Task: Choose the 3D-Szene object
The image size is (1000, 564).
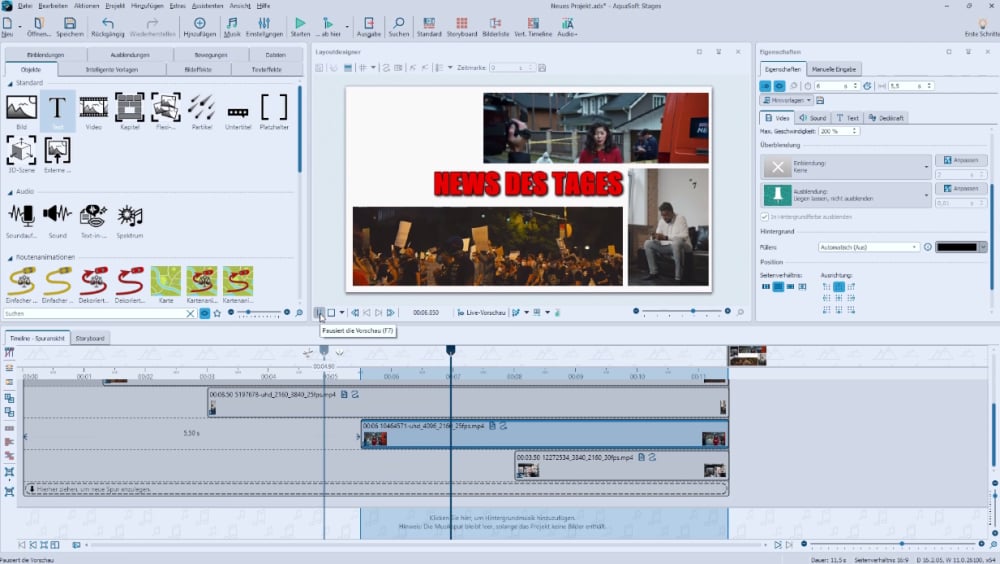Action: pos(21,152)
